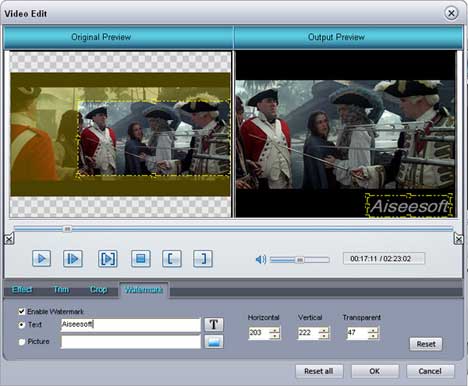Click the time display 00:17:11 / 02:23:02
The height and width of the screenshot is (386, 468).
384,259
